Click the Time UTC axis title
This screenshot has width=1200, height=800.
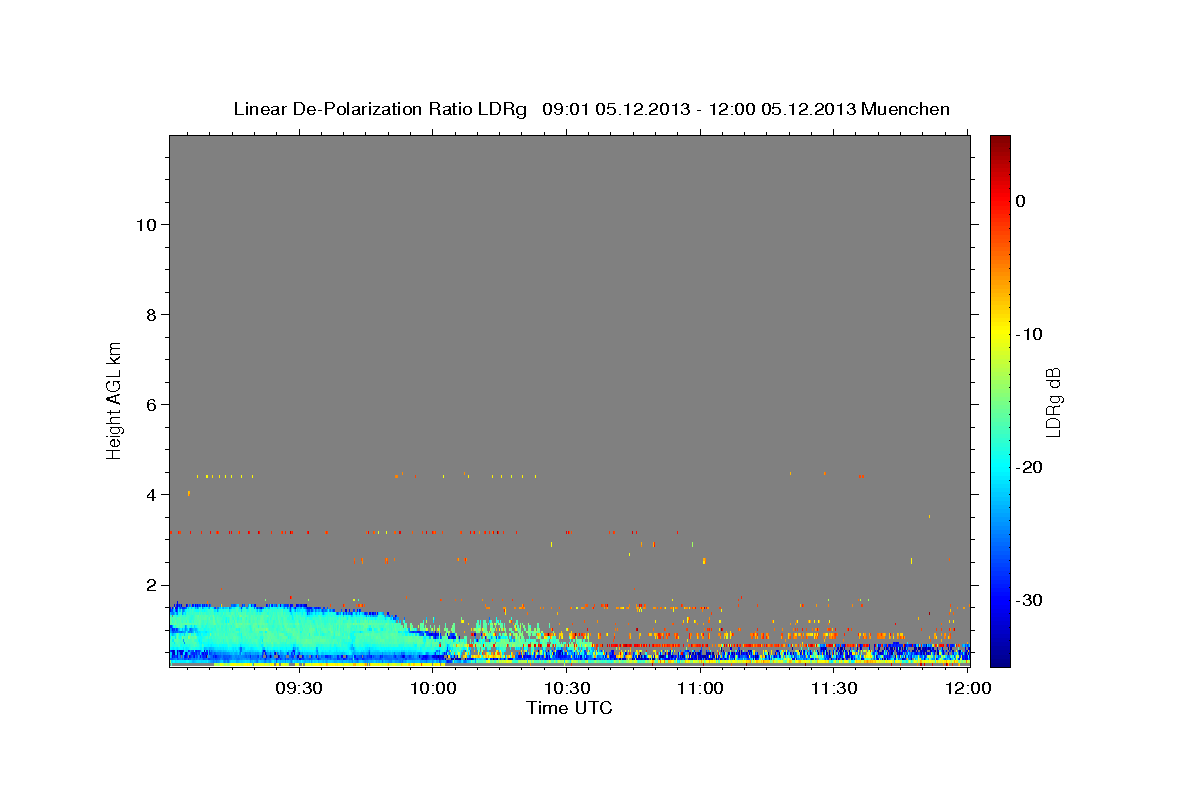click(569, 708)
